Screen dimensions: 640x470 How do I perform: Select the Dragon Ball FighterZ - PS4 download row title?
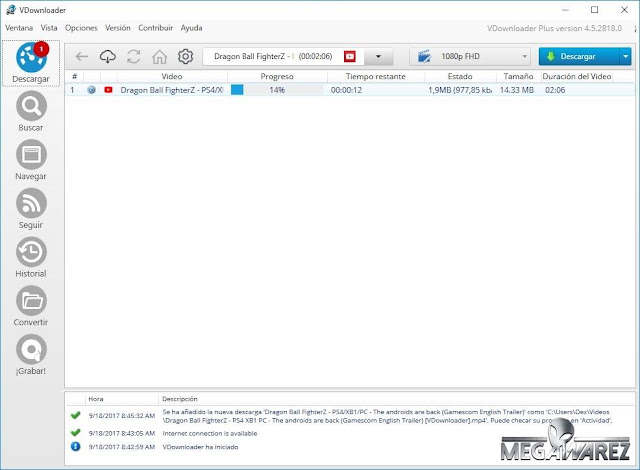pos(172,90)
